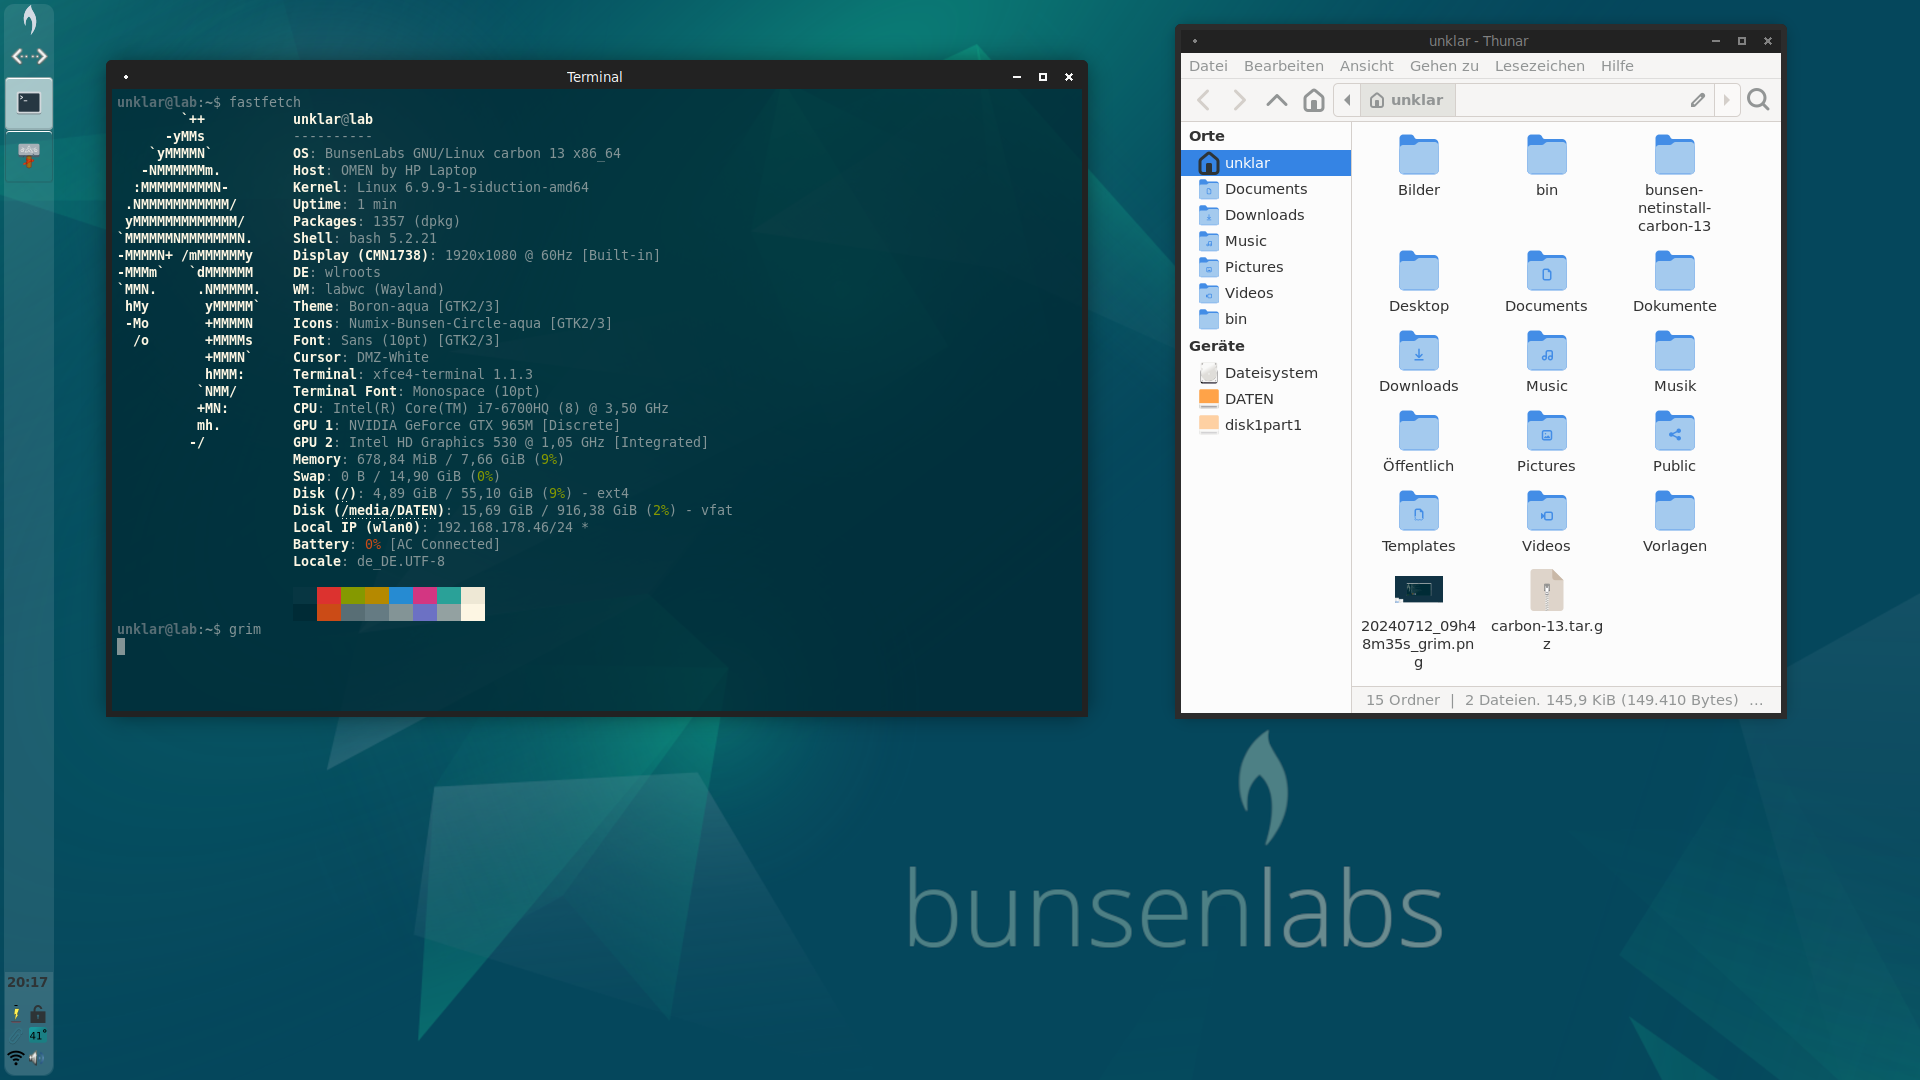Click the workspace switcher arrows in the panel
1920x1080 pixels.
click(29, 57)
